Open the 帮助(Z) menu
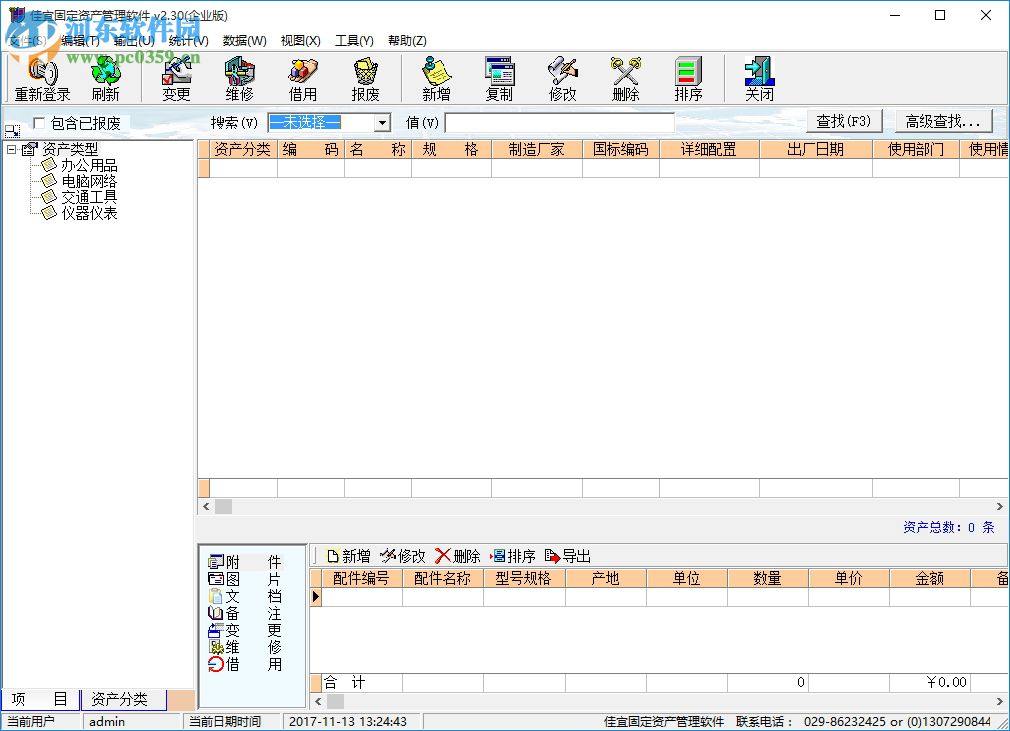Viewport: 1010px width, 731px height. (x=407, y=41)
